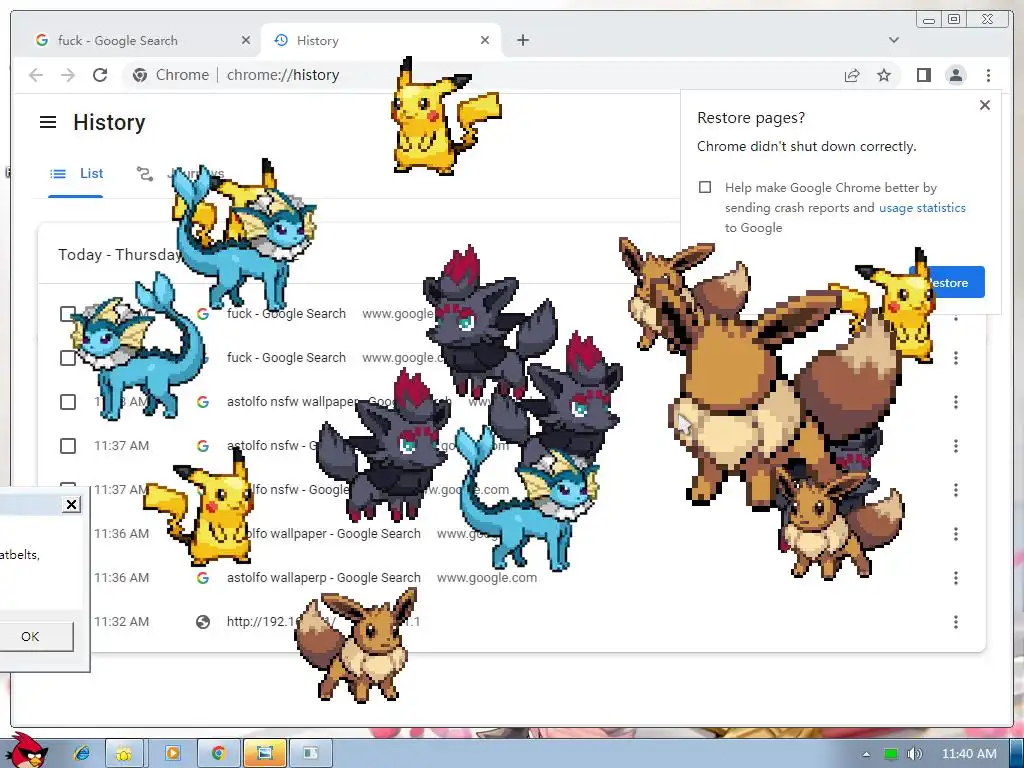Open more actions for the 11:32 AM row
This screenshot has height=768, width=1024.
[955, 622]
